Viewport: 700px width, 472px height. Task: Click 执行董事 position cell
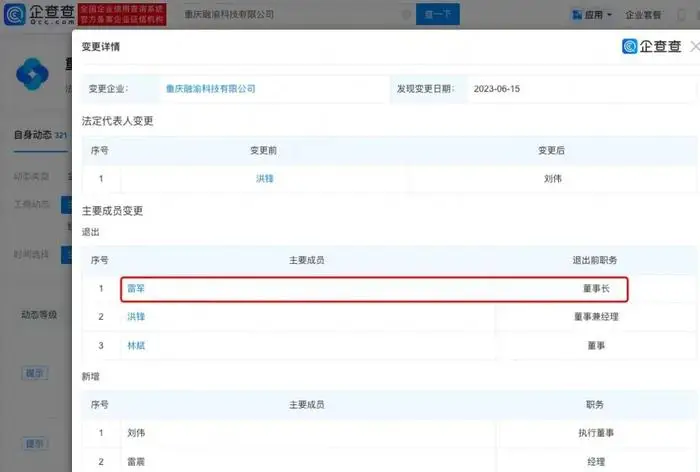[596, 433]
